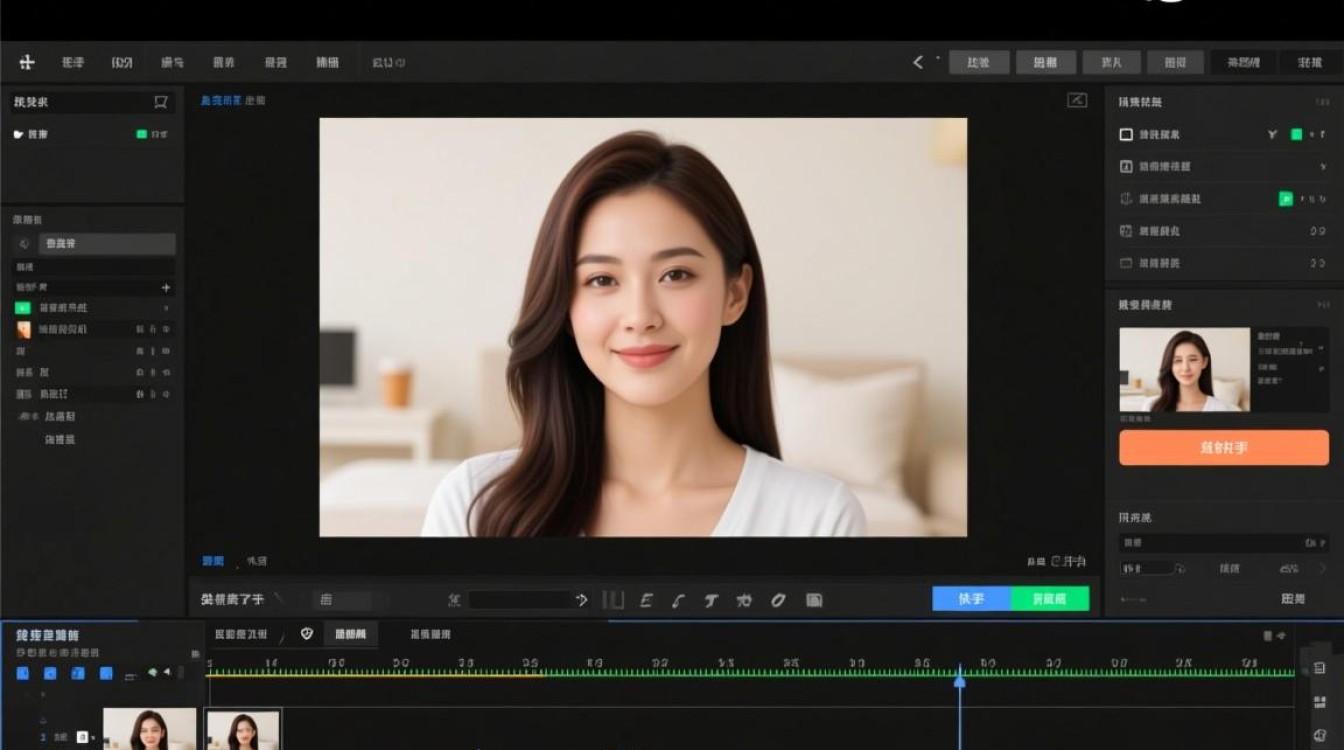The width and height of the screenshot is (1344, 750).
Task: Click the green indicator beside the folder row
Action: pos(142,134)
